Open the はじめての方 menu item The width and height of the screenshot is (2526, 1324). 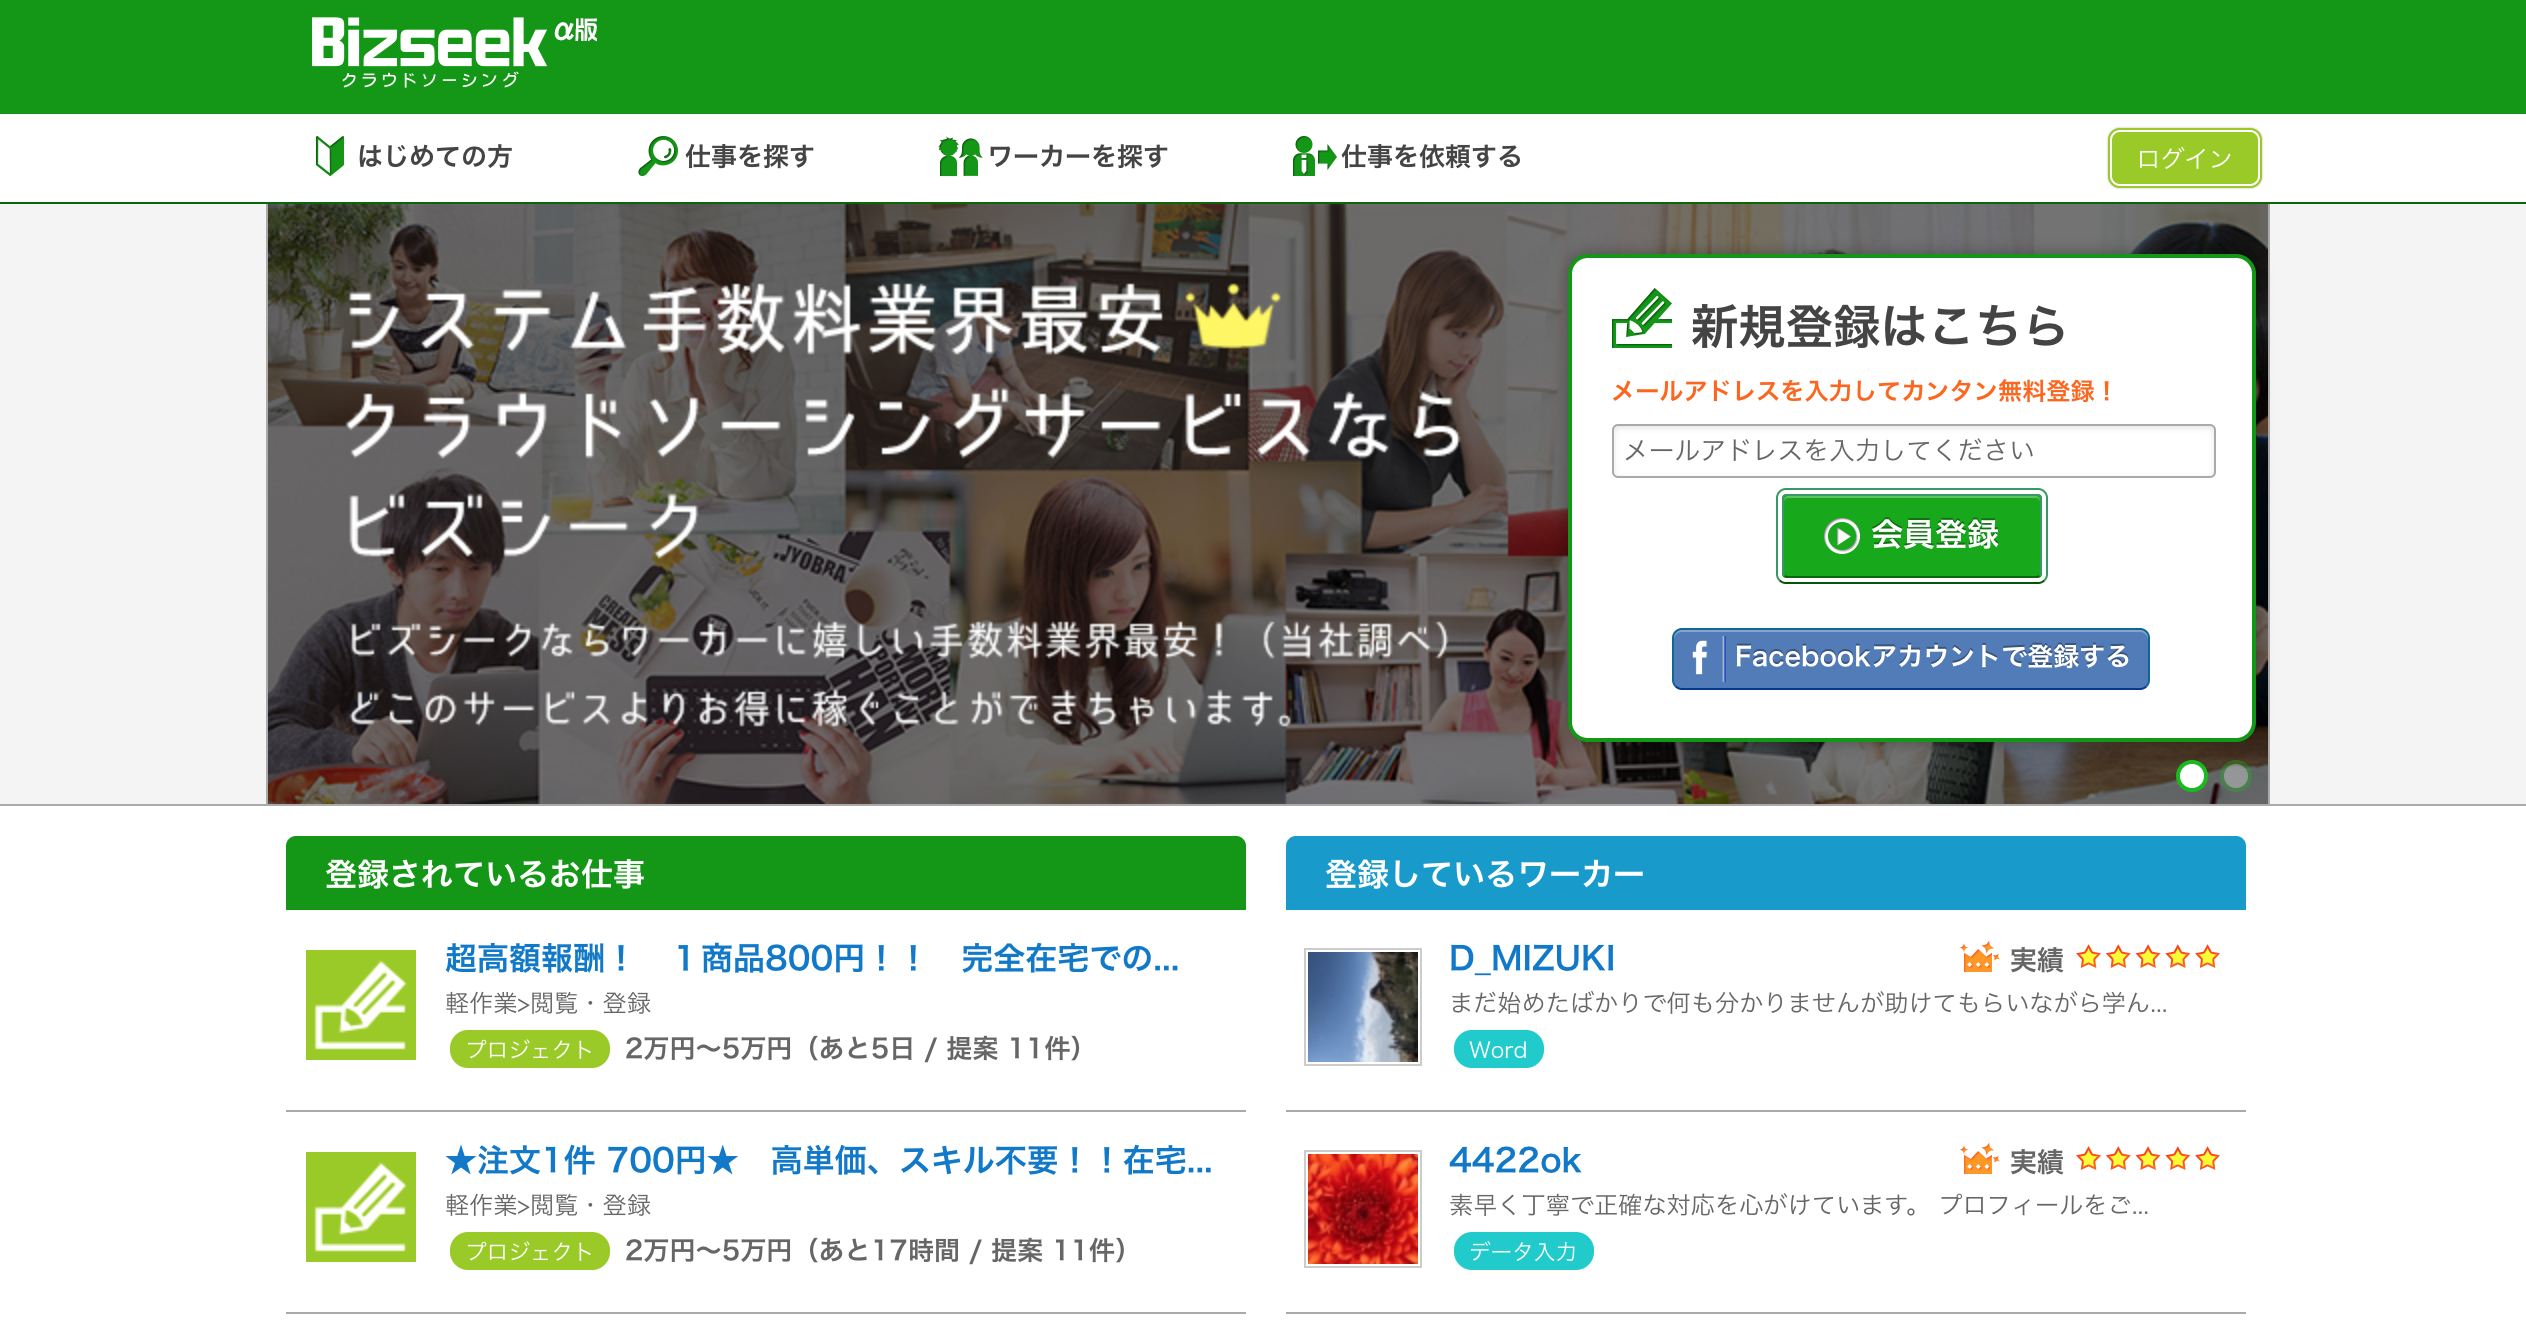(413, 156)
